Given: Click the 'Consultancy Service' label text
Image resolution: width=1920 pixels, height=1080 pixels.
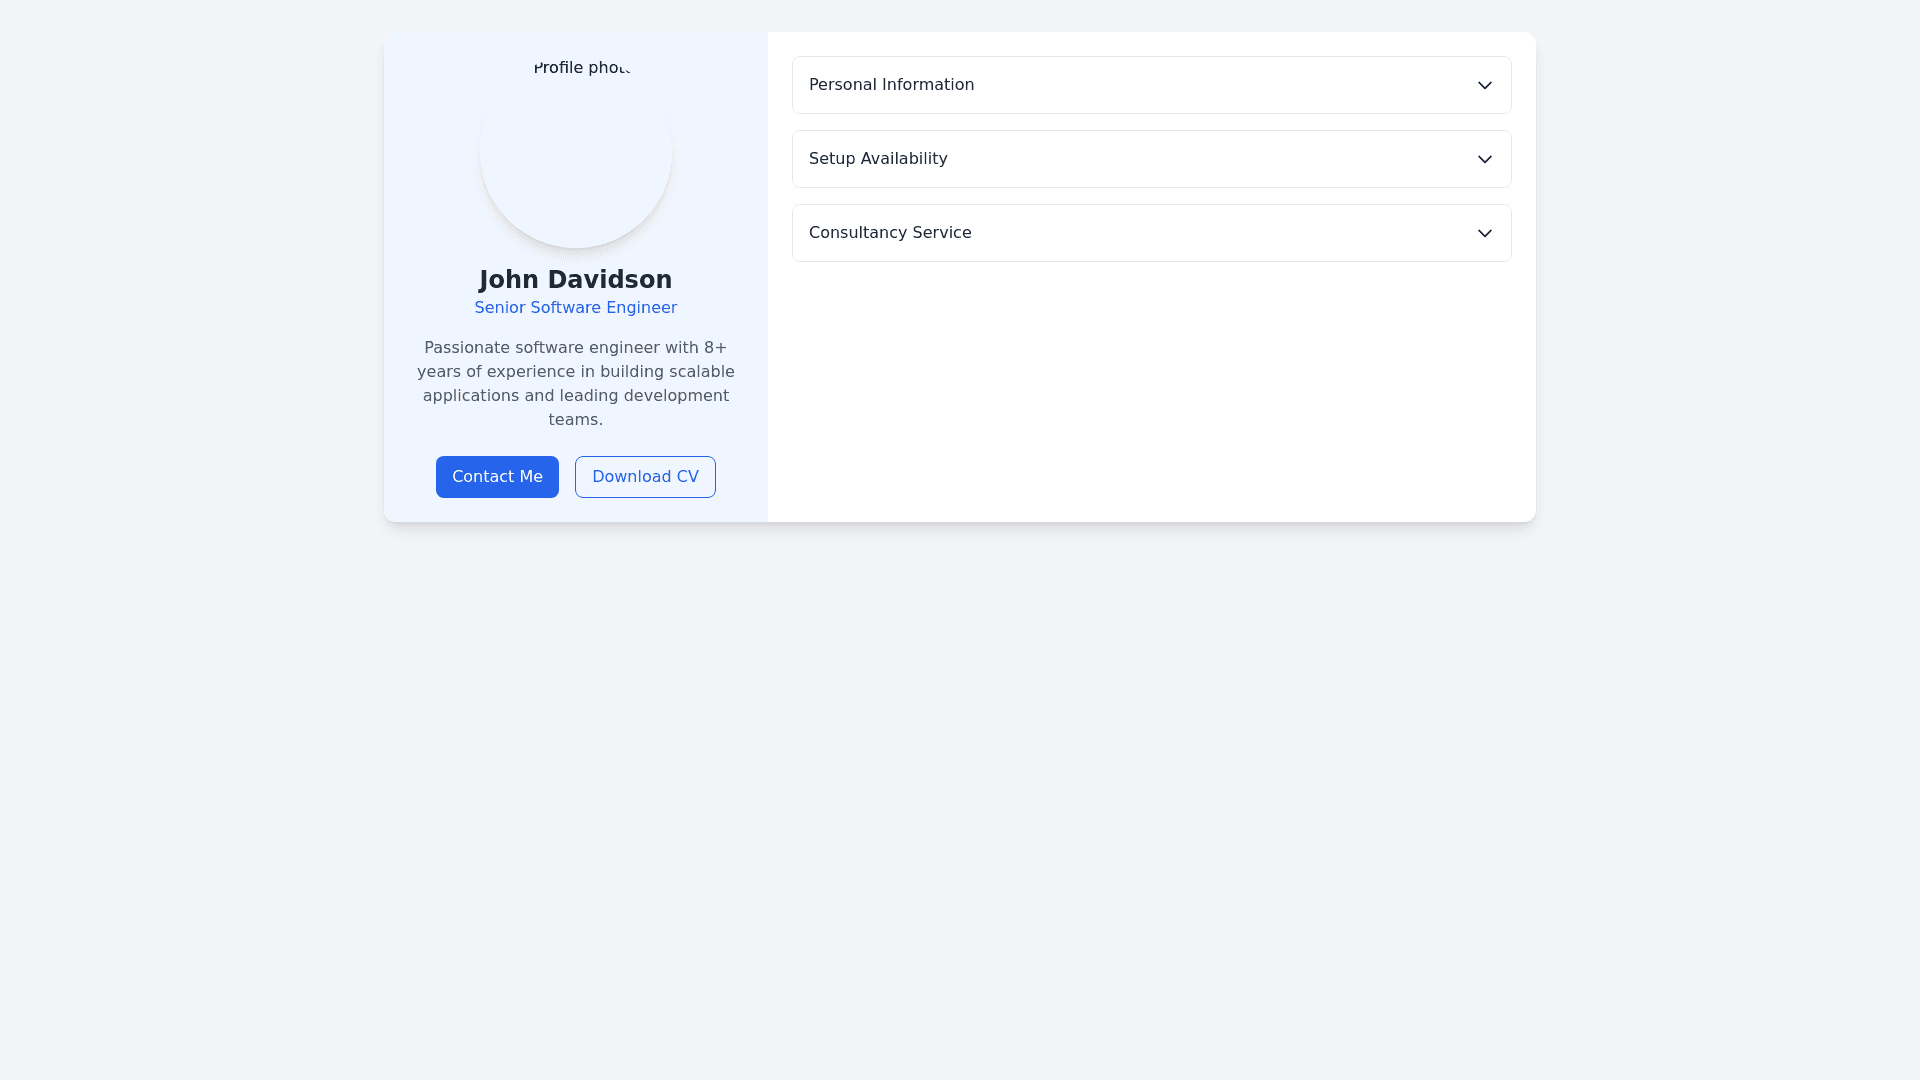Looking at the screenshot, I should tap(890, 233).
